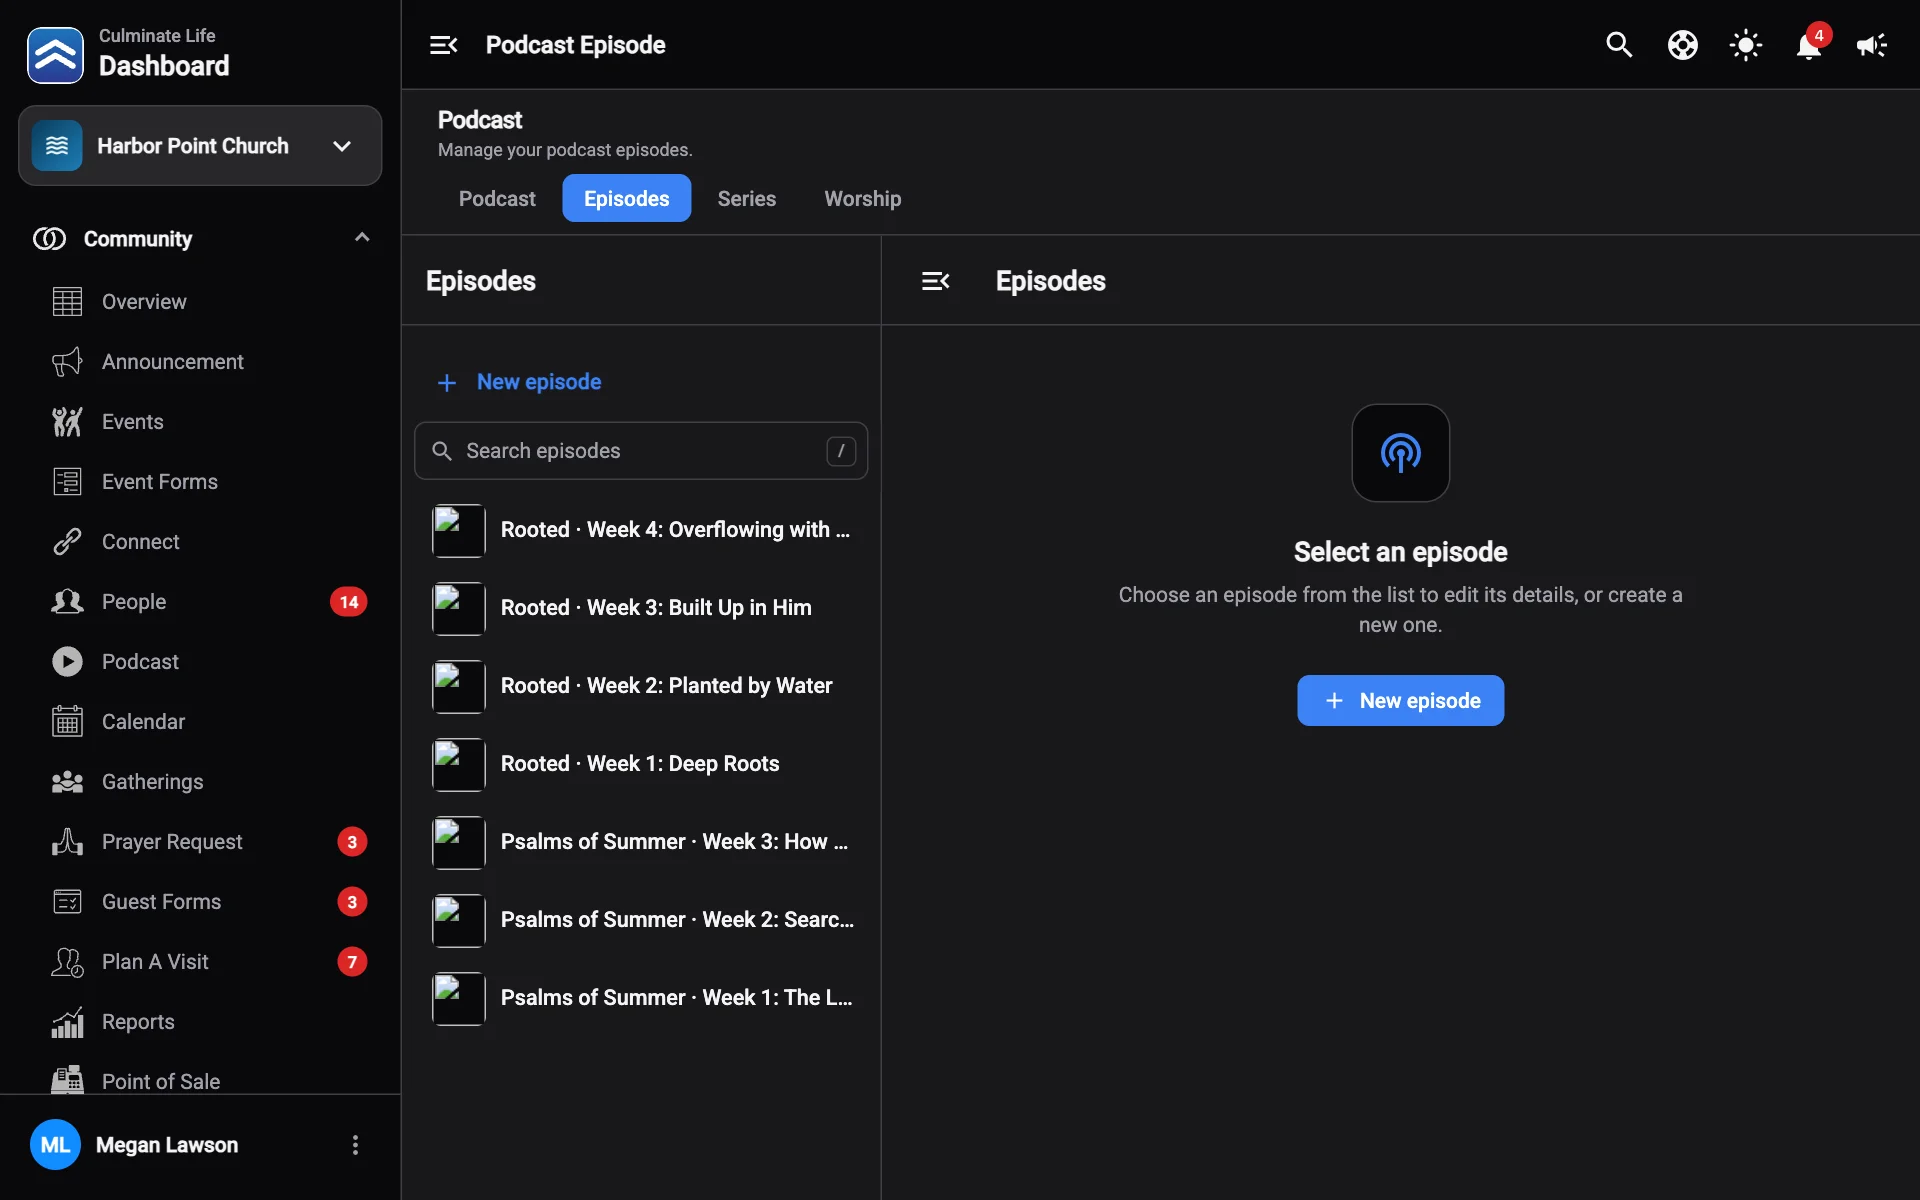Viewport: 1920px width, 1200px height.
Task: Switch to the Series tab
Action: (x=746, y=198)
